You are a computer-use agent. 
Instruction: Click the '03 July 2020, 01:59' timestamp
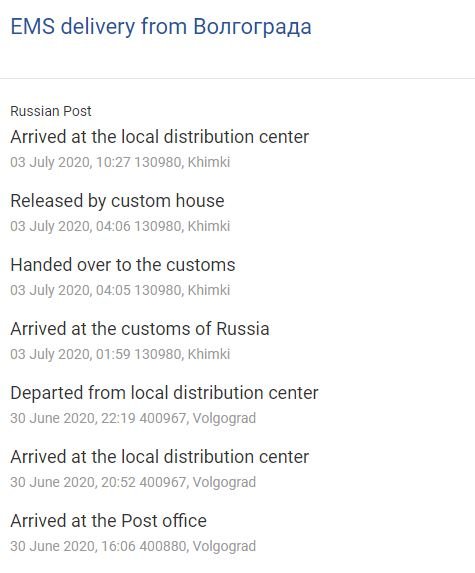[70, 354]
